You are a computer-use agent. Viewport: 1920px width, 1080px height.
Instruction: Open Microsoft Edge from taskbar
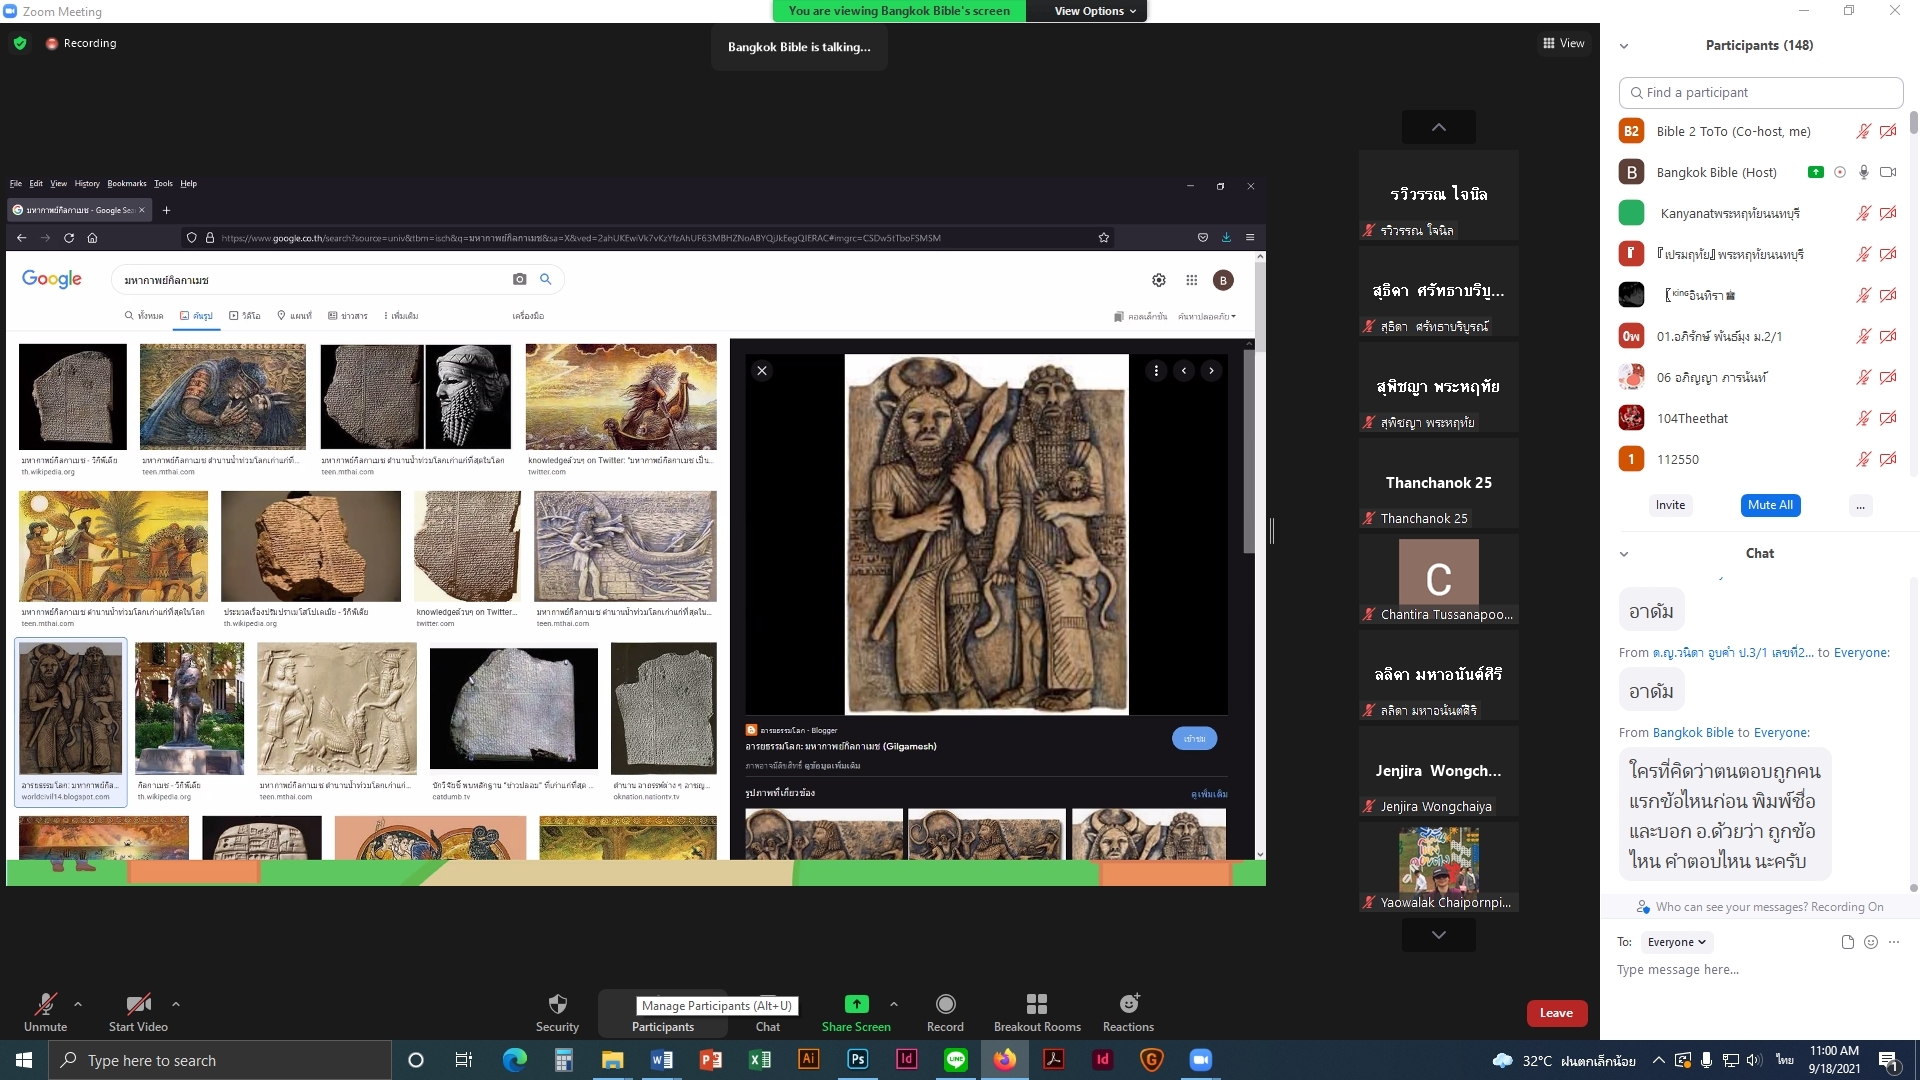point(514,1060)
